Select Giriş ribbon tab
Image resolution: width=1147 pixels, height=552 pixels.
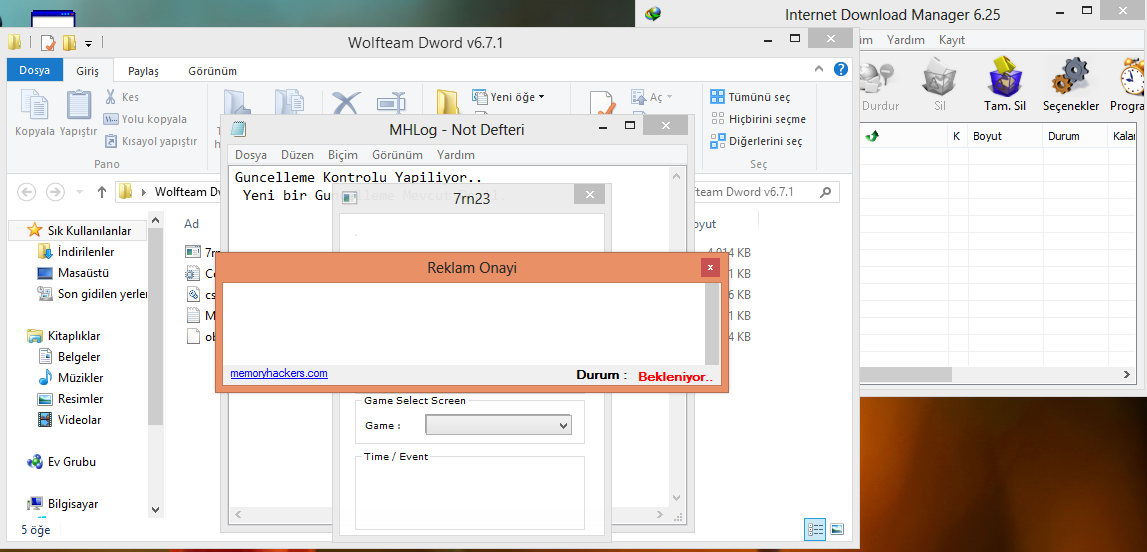pyautogui.click(x=88, y=71)
